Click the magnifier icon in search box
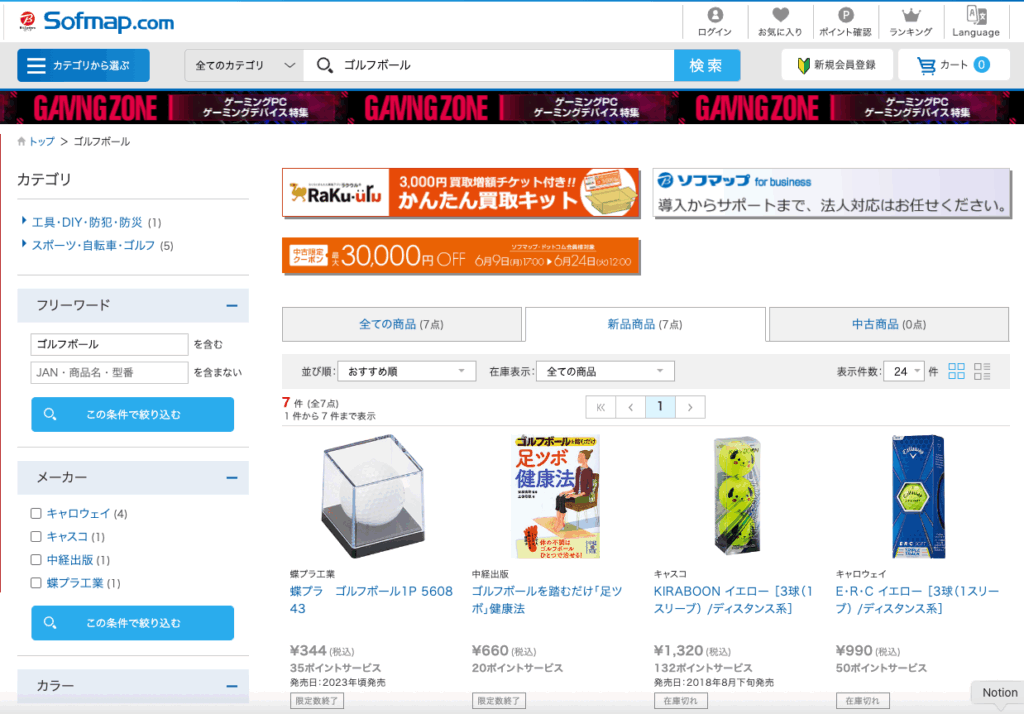 click(x=325, y=65)
